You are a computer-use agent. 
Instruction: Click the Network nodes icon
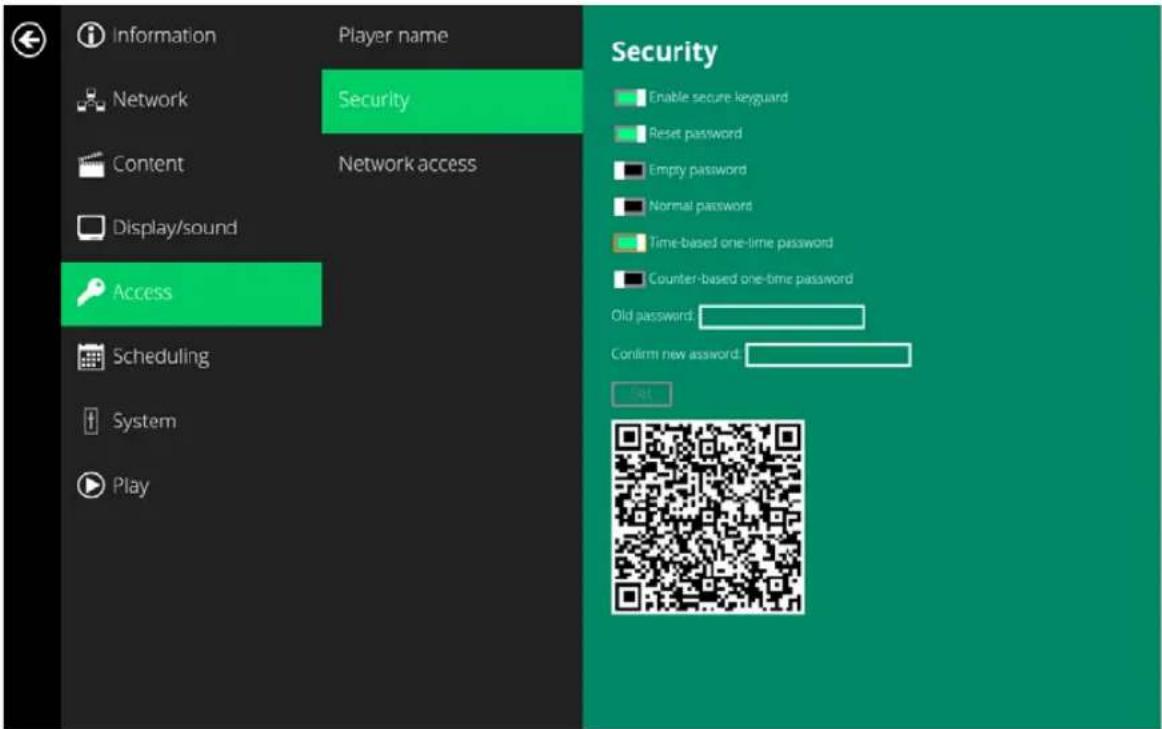click(x=90, y=100)
